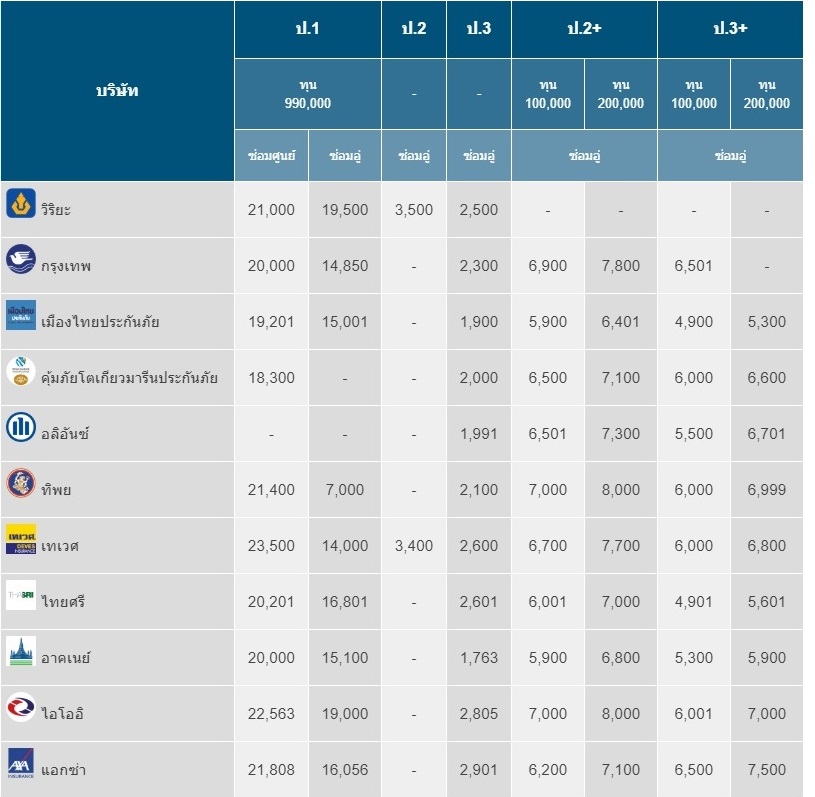This screenshot has width=815, height=797.
Task: Click the 23,500 price for เทเวศ
Action: point(271,546)
